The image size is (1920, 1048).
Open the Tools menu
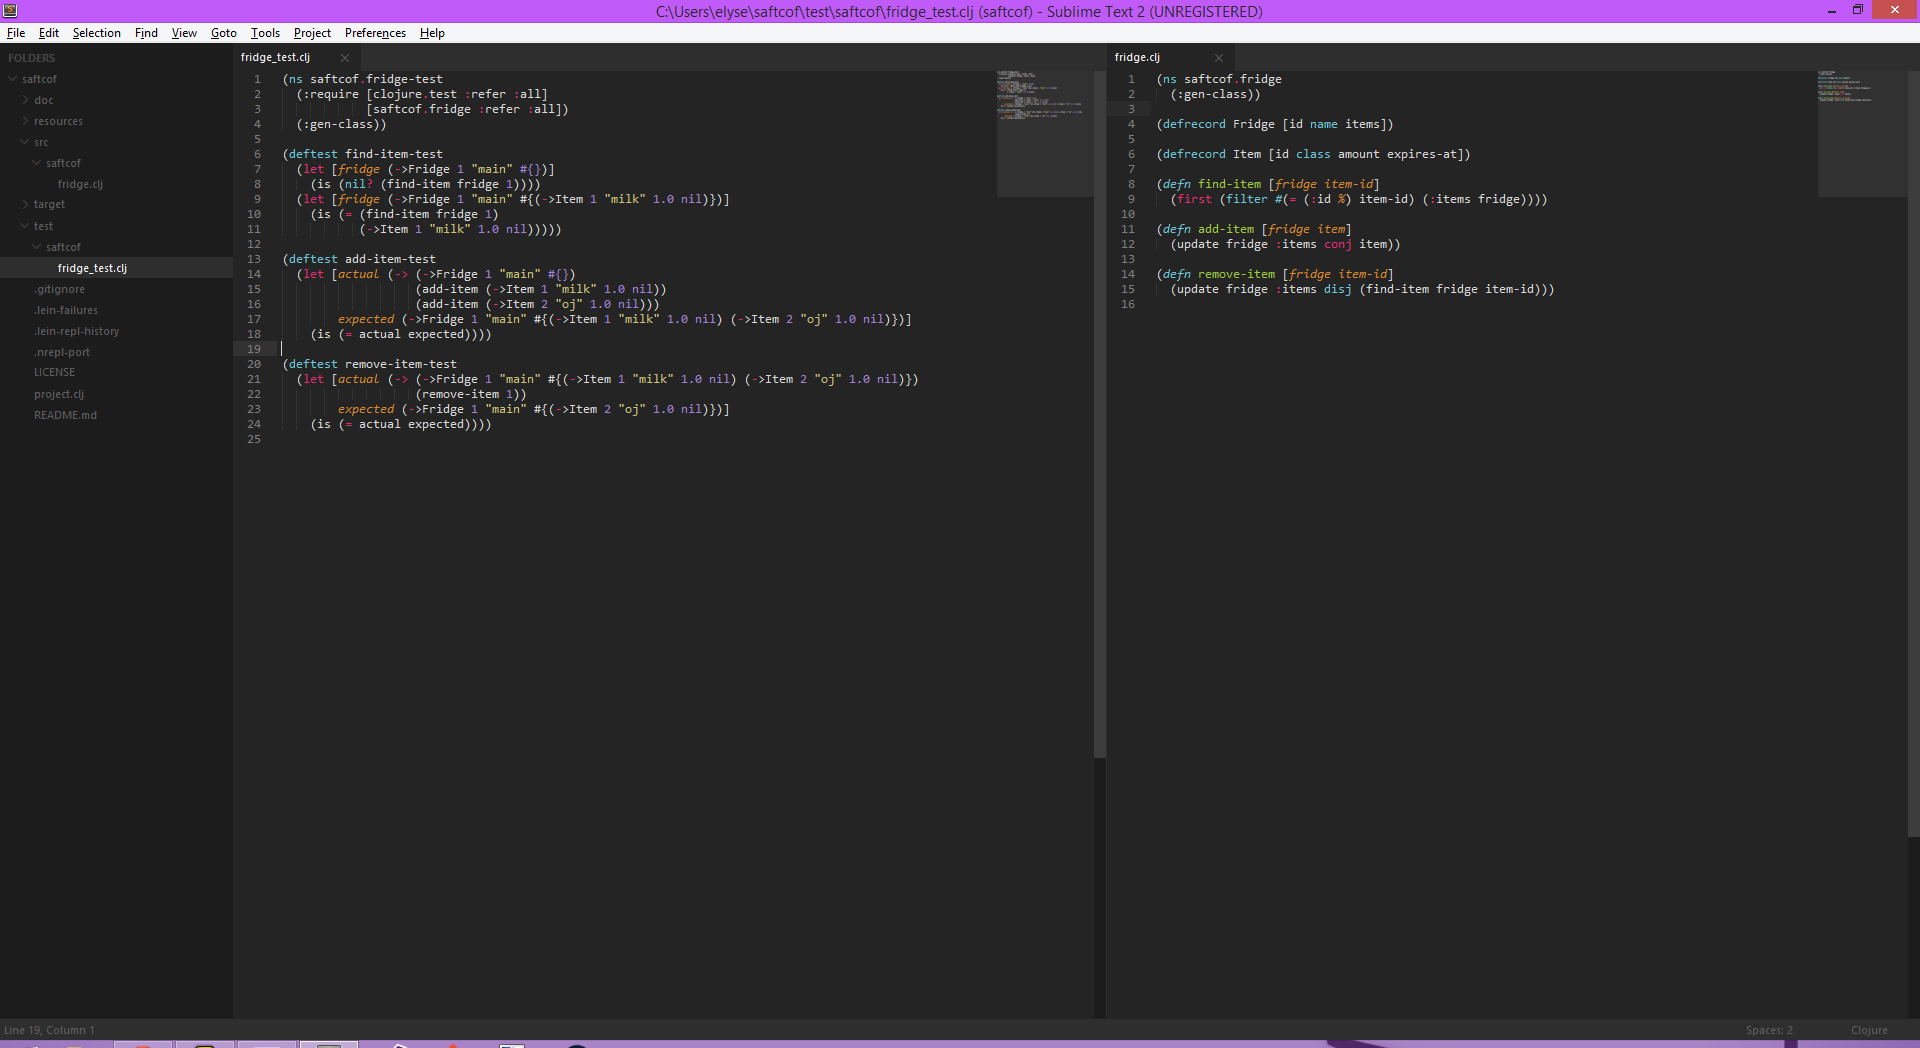point(265,33)
